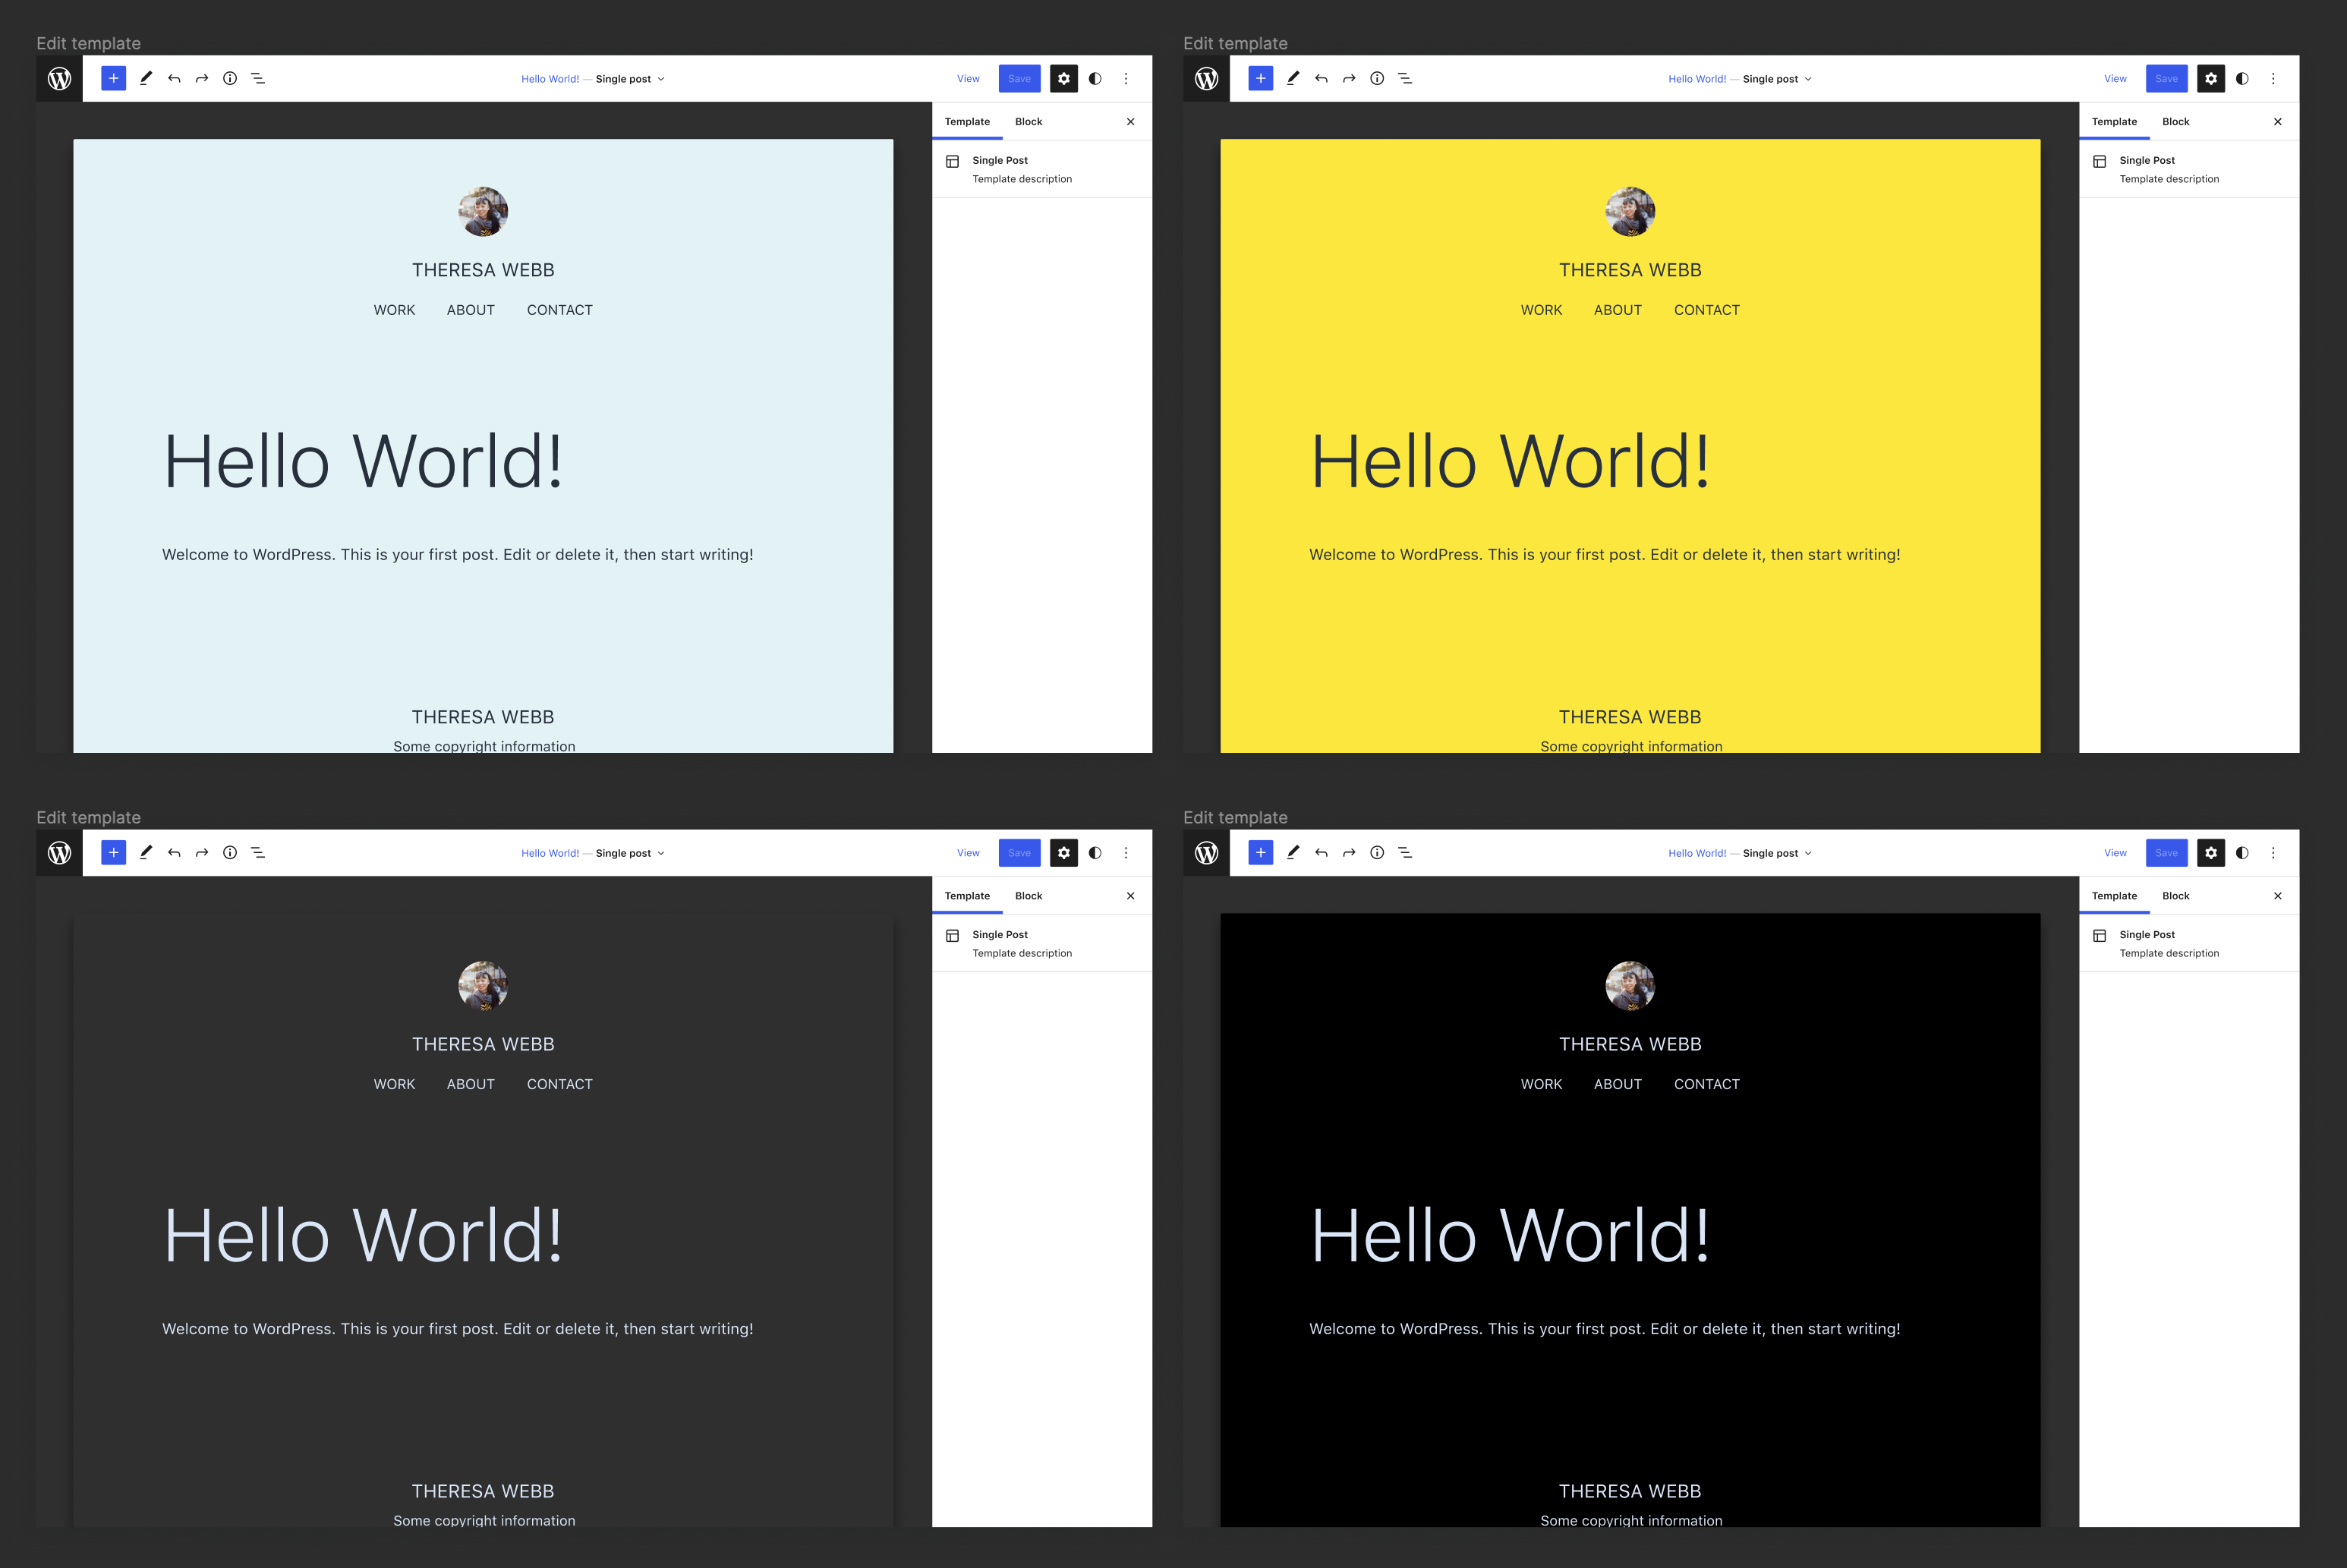Click the redo arrow in the dark-gray-canvas editor
This screenshot has width=2347, height=1568.
coord(202,853)
